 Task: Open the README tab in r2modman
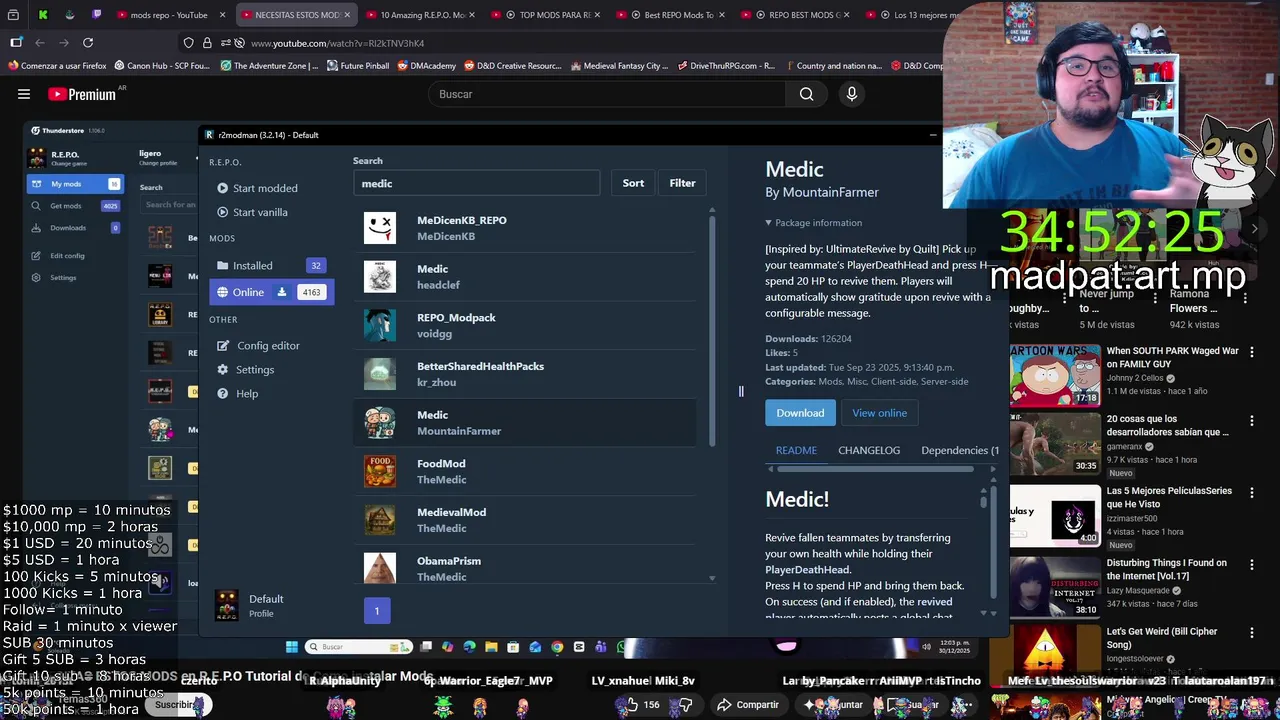[796, 450]
